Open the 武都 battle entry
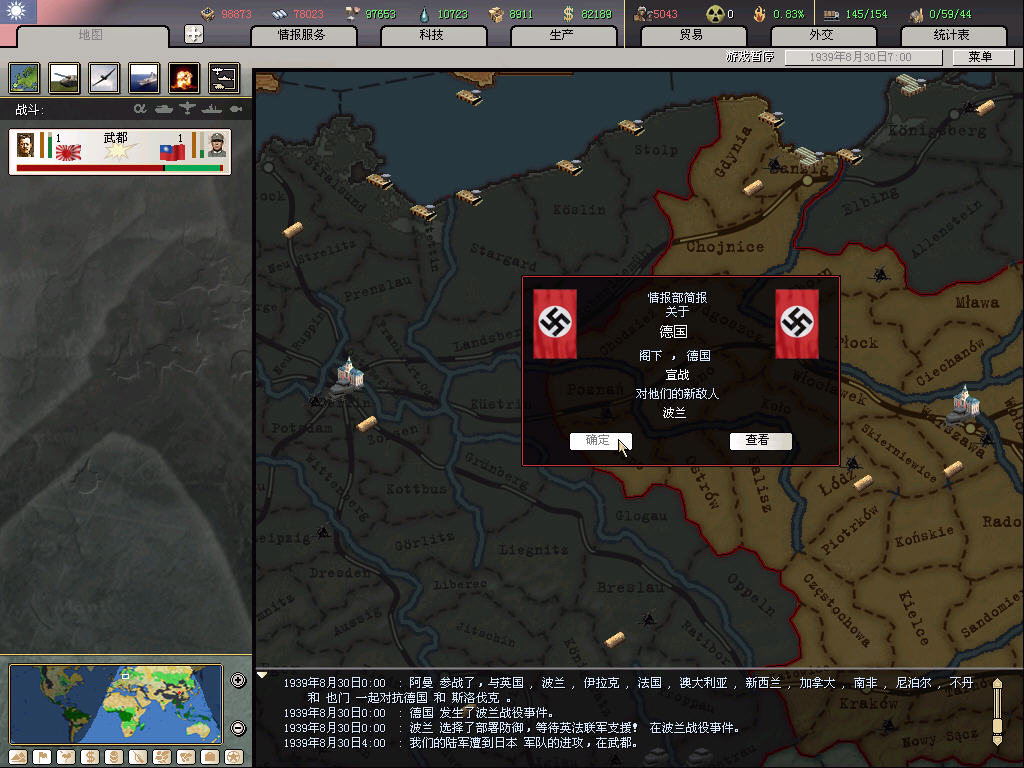This screenshot has width=1024, height=768. 120,152
